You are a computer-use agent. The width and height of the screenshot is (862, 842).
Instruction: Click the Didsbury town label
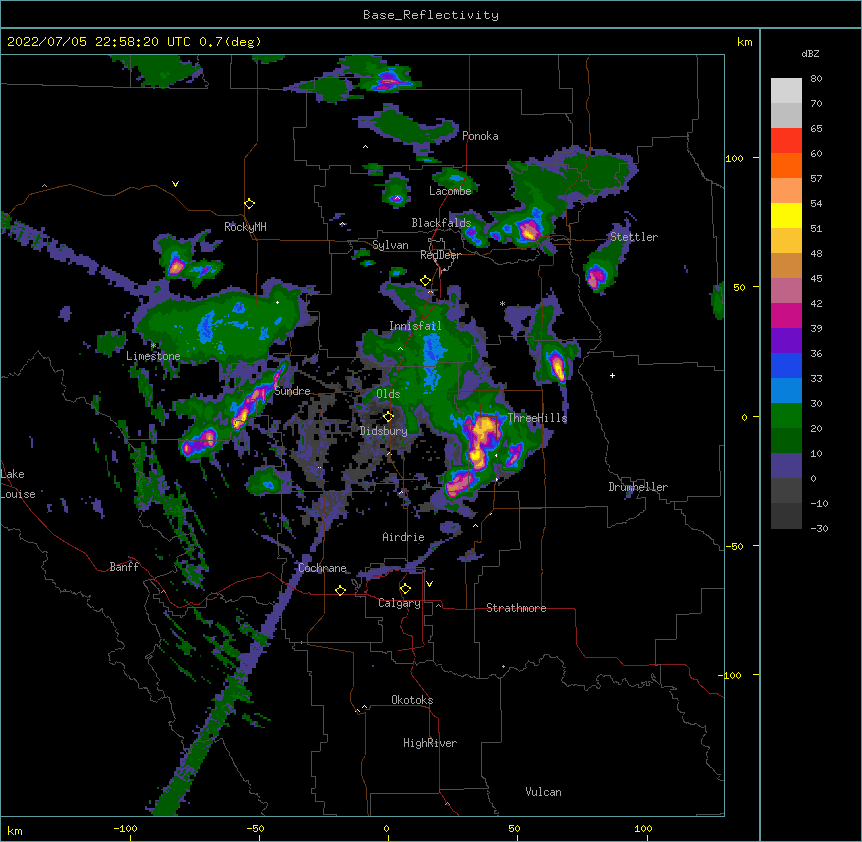click(384, 431)
